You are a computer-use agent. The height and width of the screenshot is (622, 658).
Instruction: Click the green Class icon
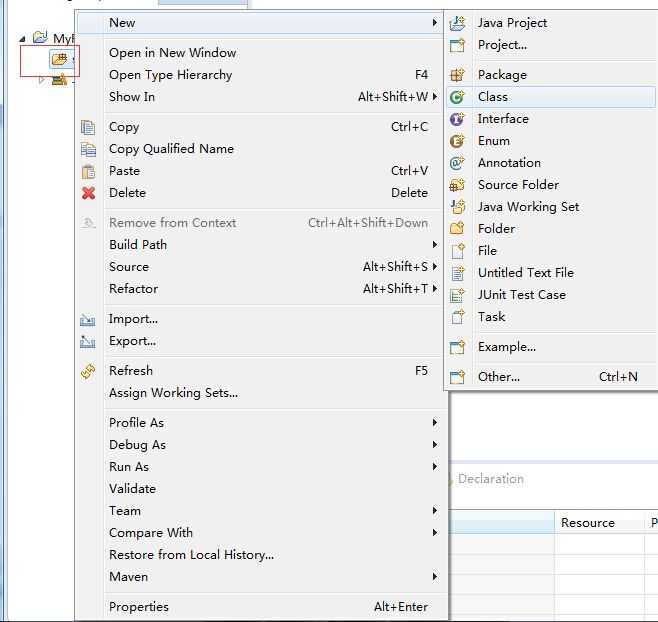tap(457, 97)
